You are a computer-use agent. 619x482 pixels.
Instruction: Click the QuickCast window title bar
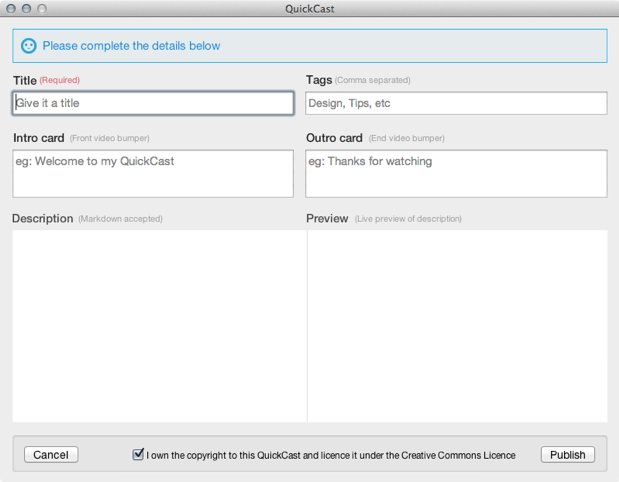[309, 8]
